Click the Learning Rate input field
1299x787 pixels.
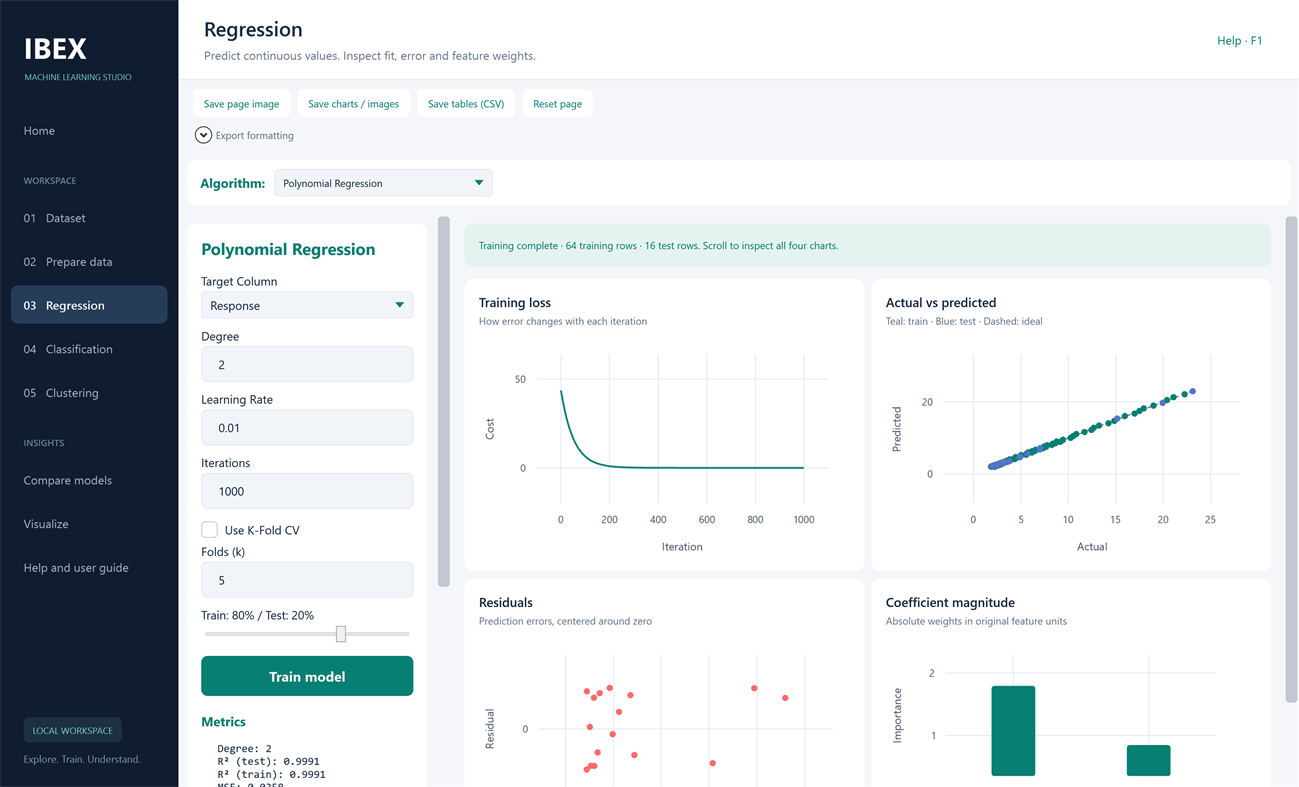[x=307, y=427]
